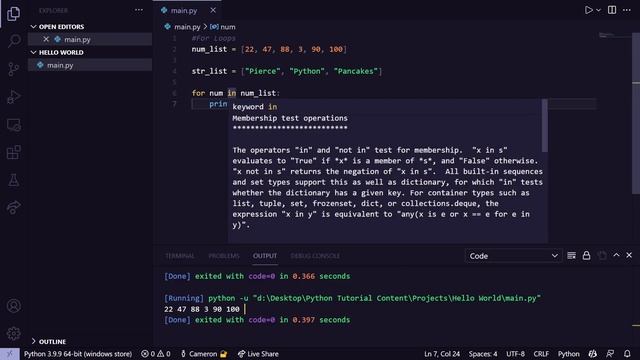
Task: Open the Code output channel dropdown
Action: click(x=513, y=256)
